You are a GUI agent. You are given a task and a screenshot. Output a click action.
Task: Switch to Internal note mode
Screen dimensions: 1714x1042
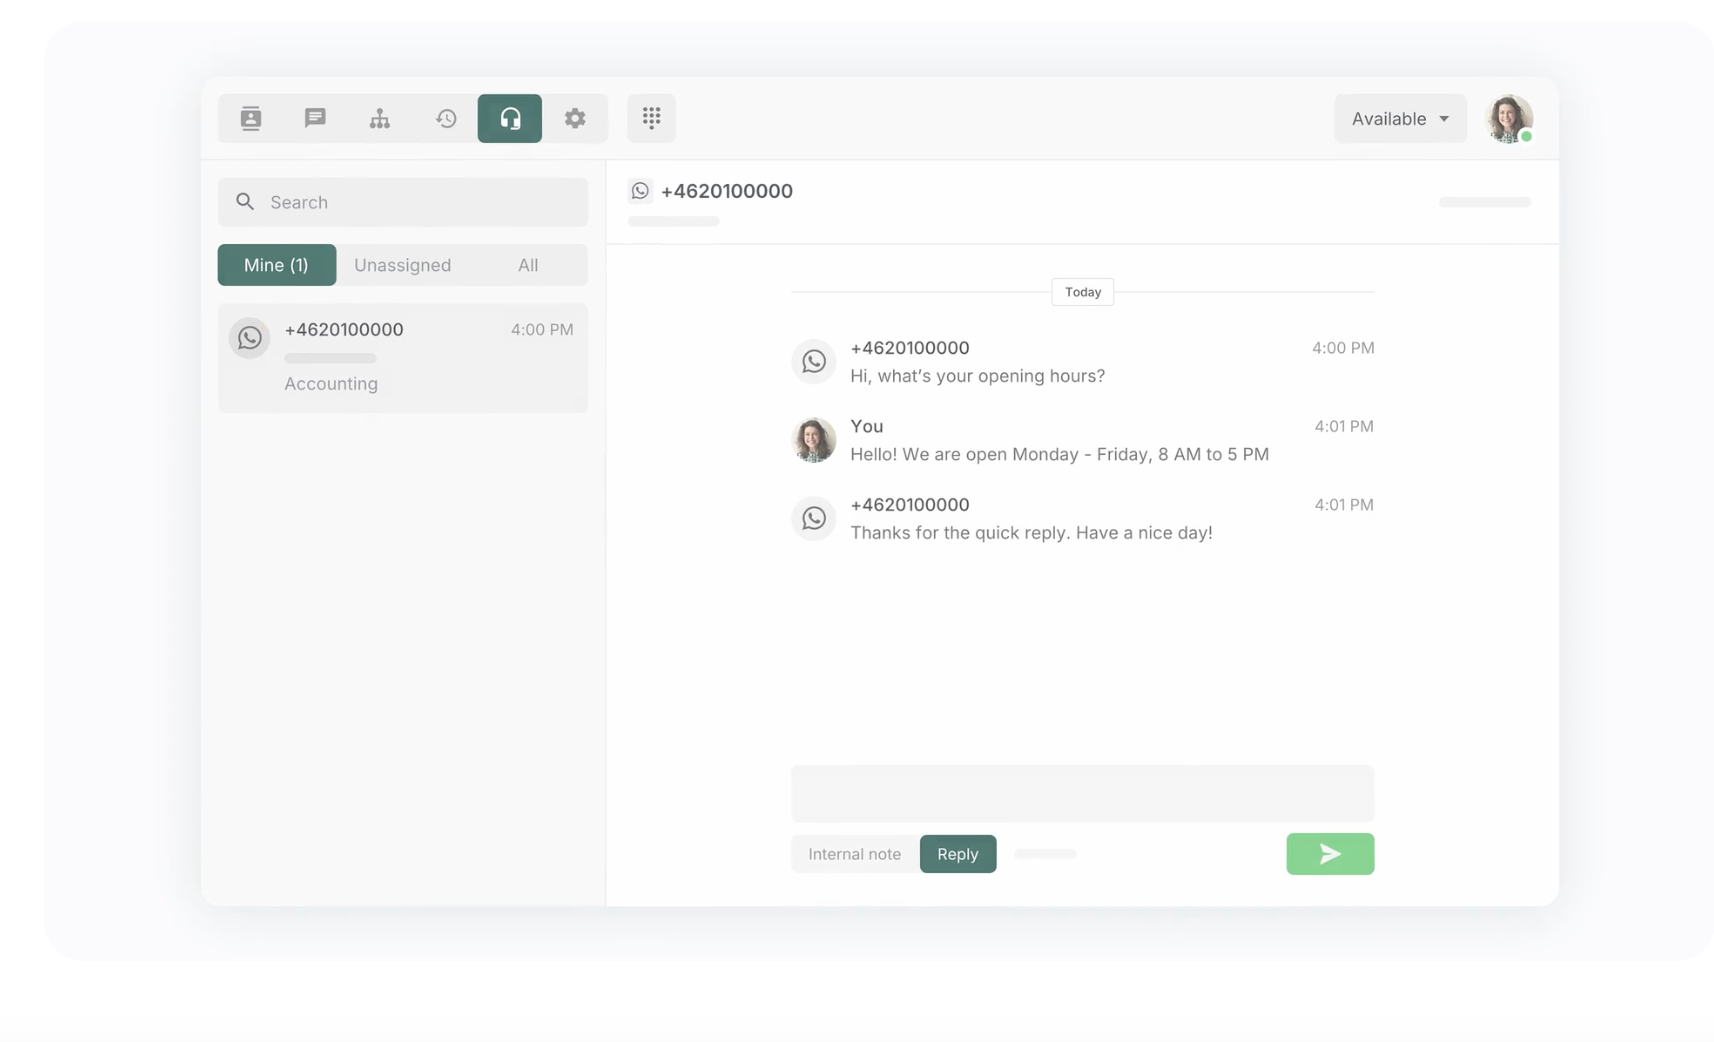[x=854, y=854]
